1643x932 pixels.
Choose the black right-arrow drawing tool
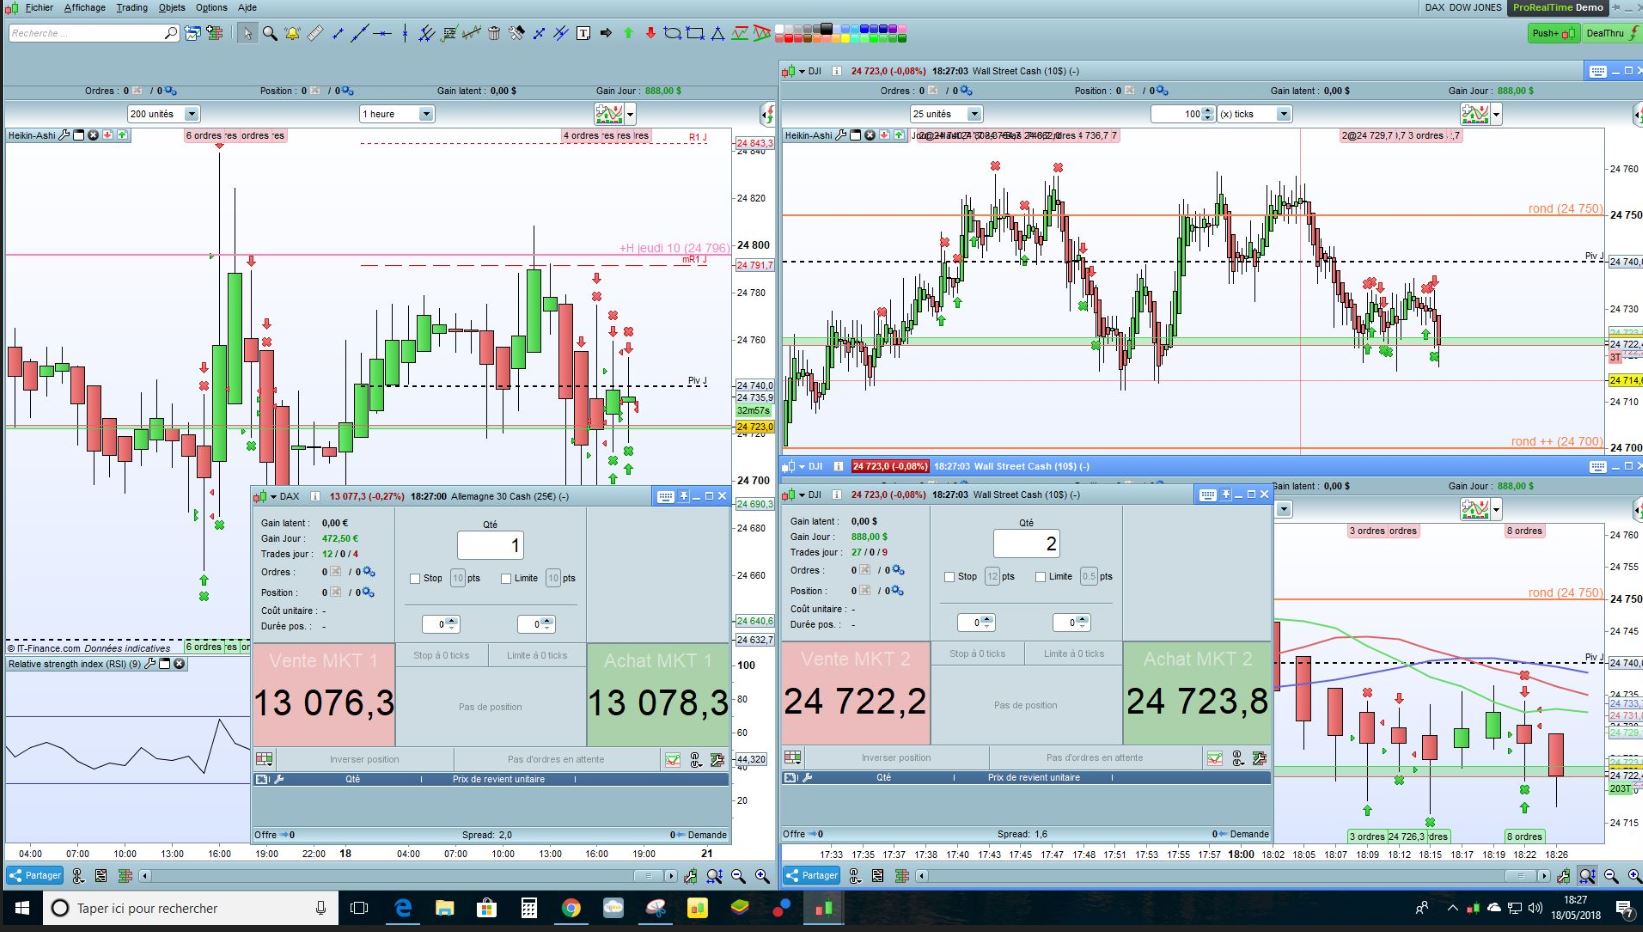click(606, 33)
